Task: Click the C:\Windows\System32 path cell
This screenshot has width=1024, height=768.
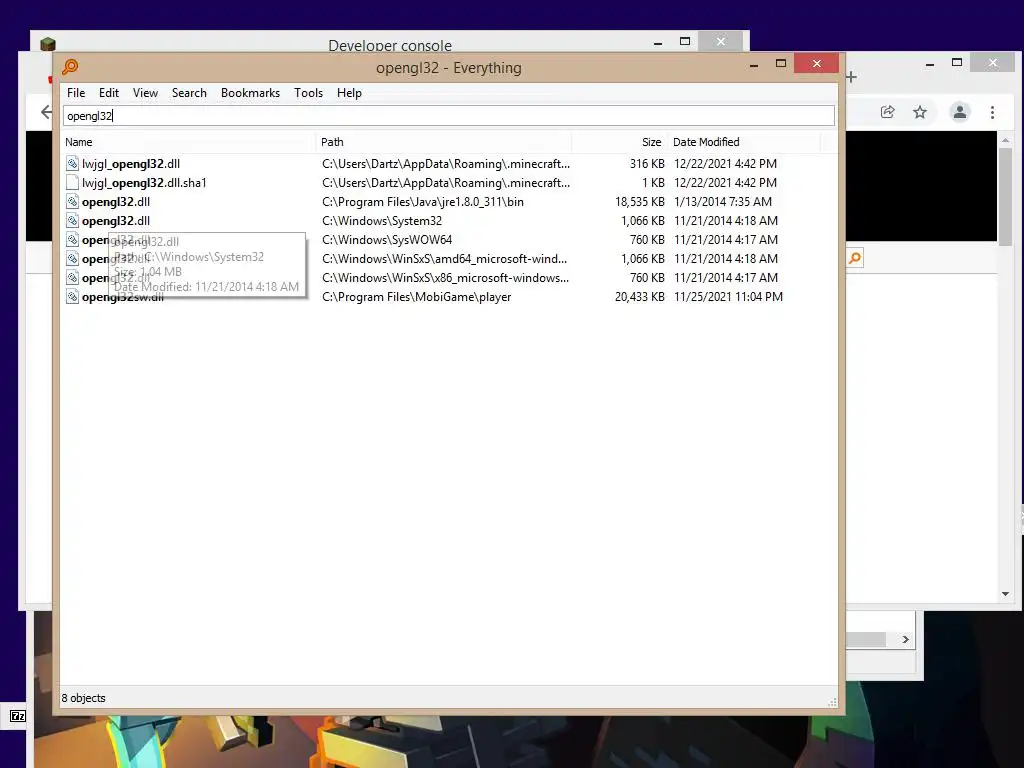Action: tap(381, 221)
